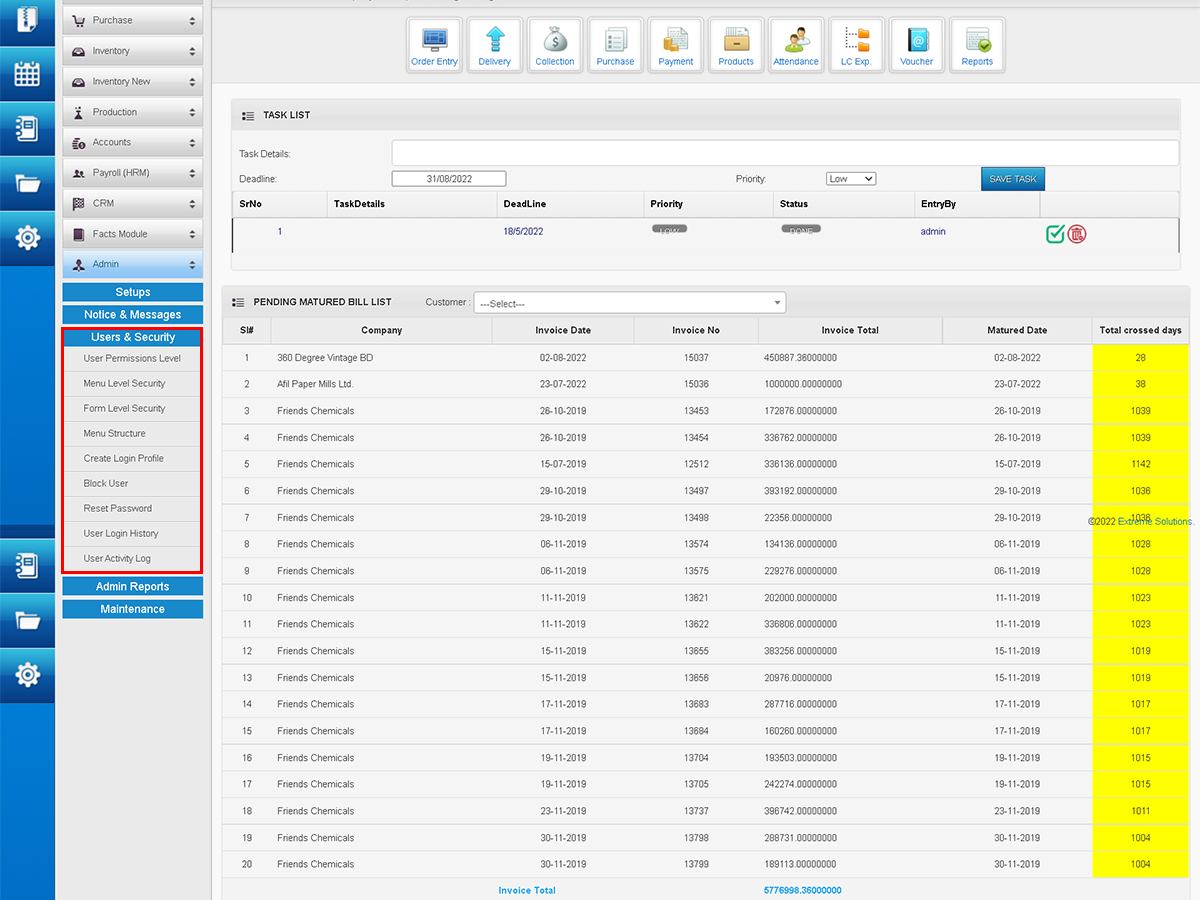Expand the Inventory menu
This screenshot has width=1200, height=900.
point(133,51)
